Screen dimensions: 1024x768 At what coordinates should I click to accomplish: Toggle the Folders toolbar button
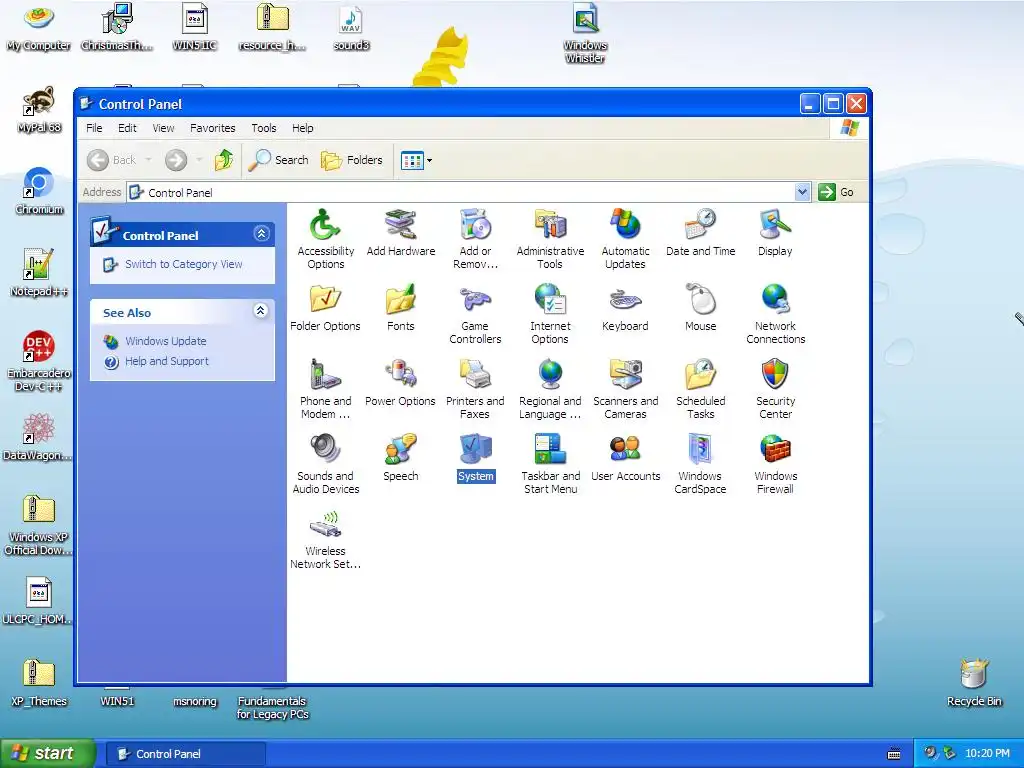[352, 160]
